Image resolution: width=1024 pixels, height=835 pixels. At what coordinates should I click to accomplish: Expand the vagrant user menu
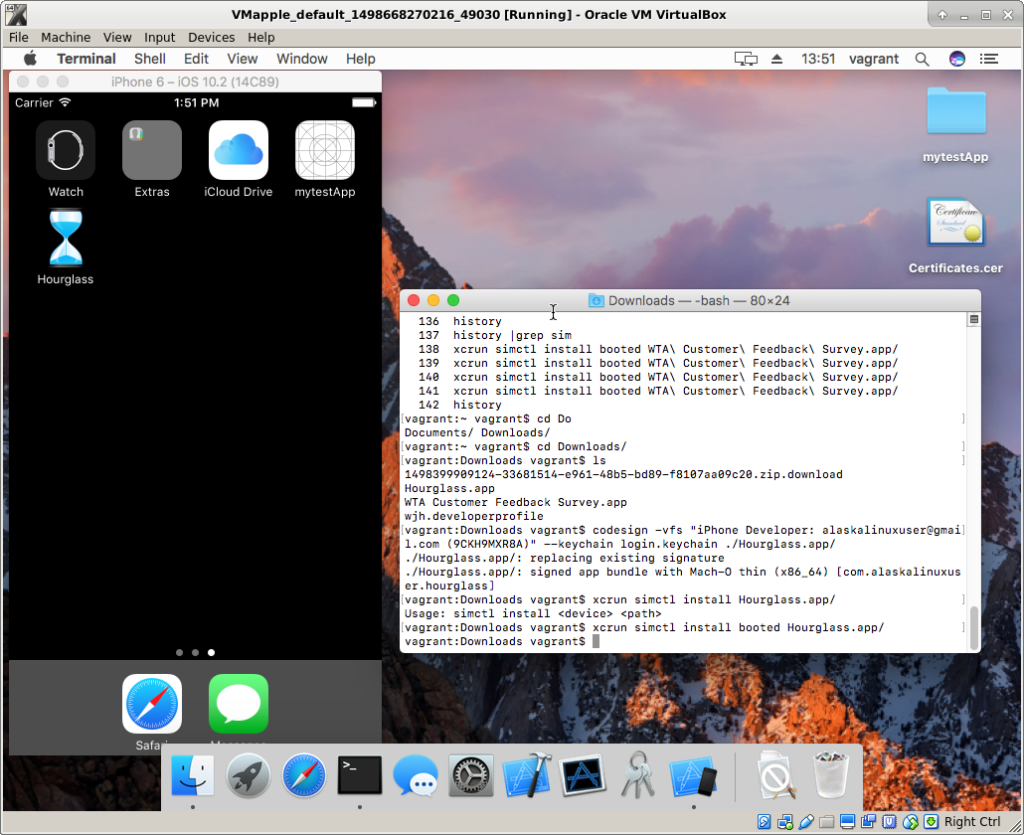tap(874, 59)
